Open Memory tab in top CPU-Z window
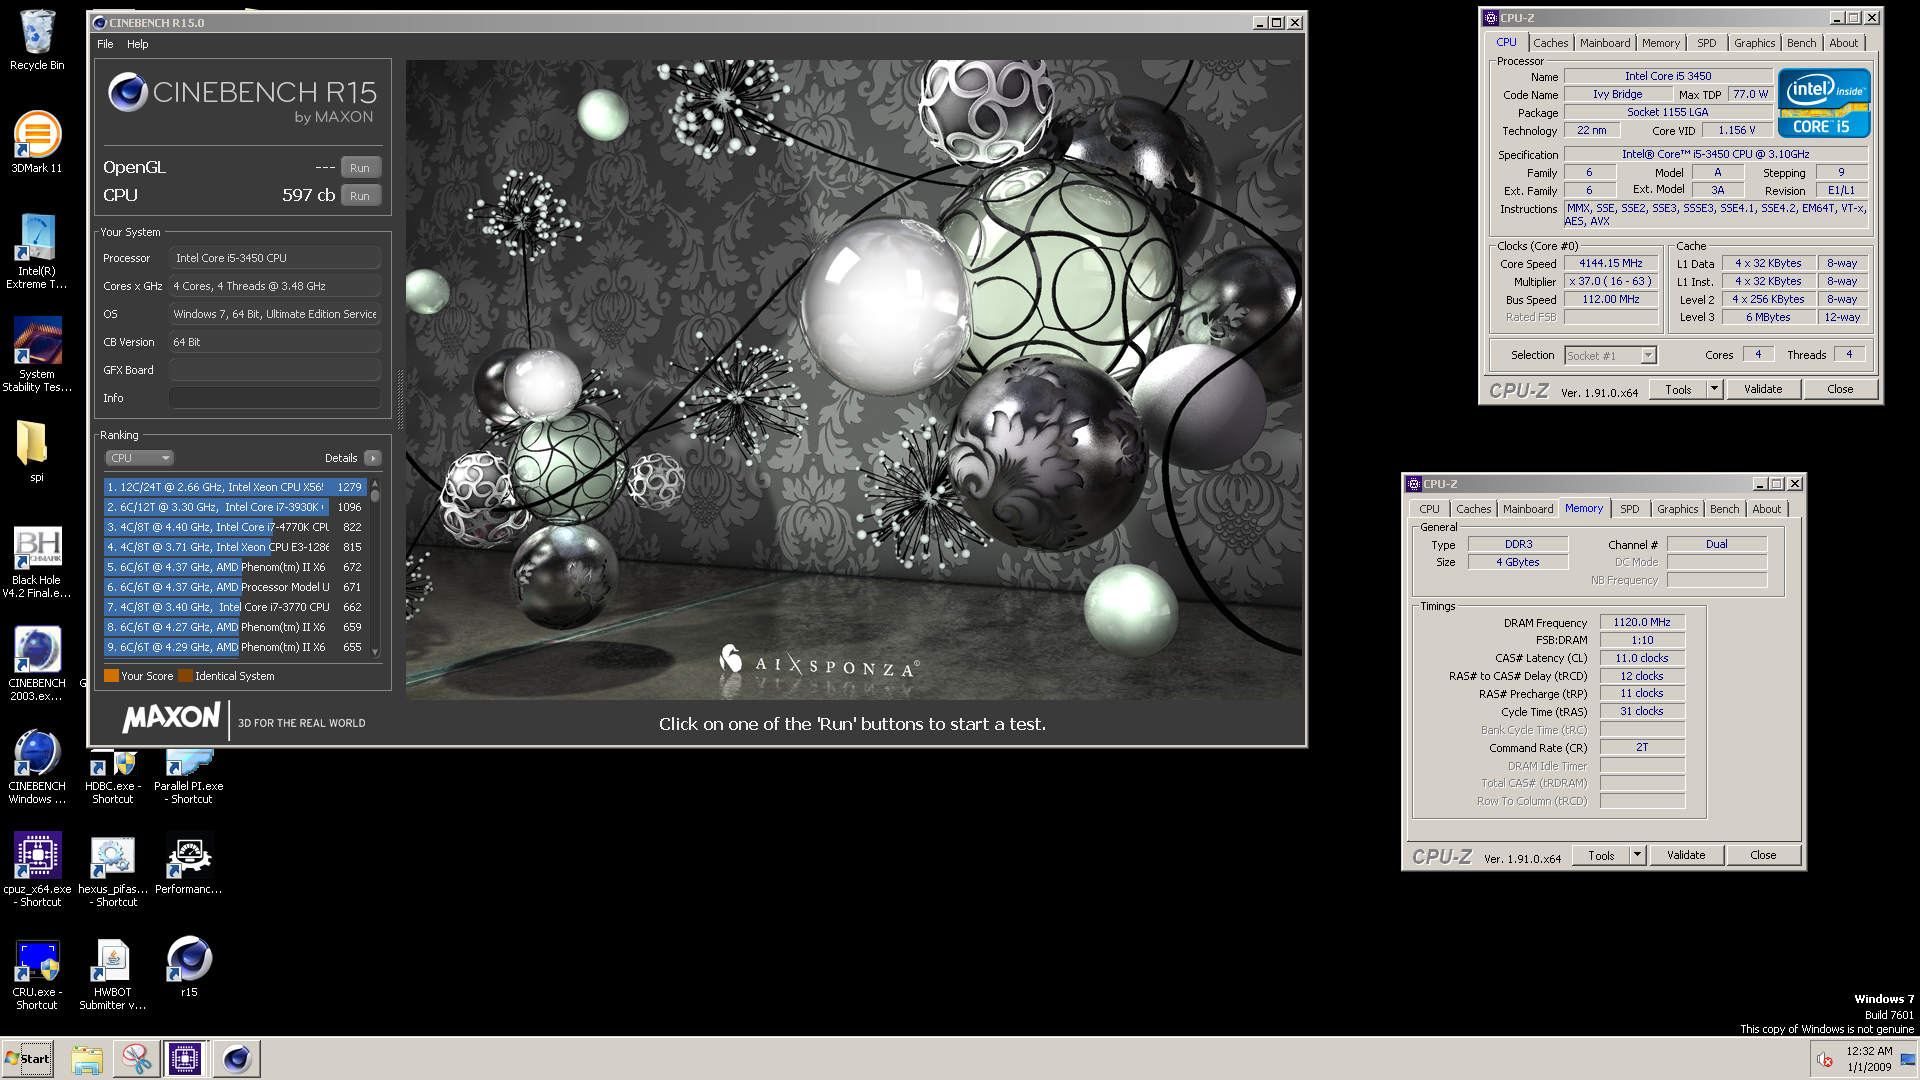Image resolution: width=1920 pixels, height=1080 pixels. [1661, 43]
